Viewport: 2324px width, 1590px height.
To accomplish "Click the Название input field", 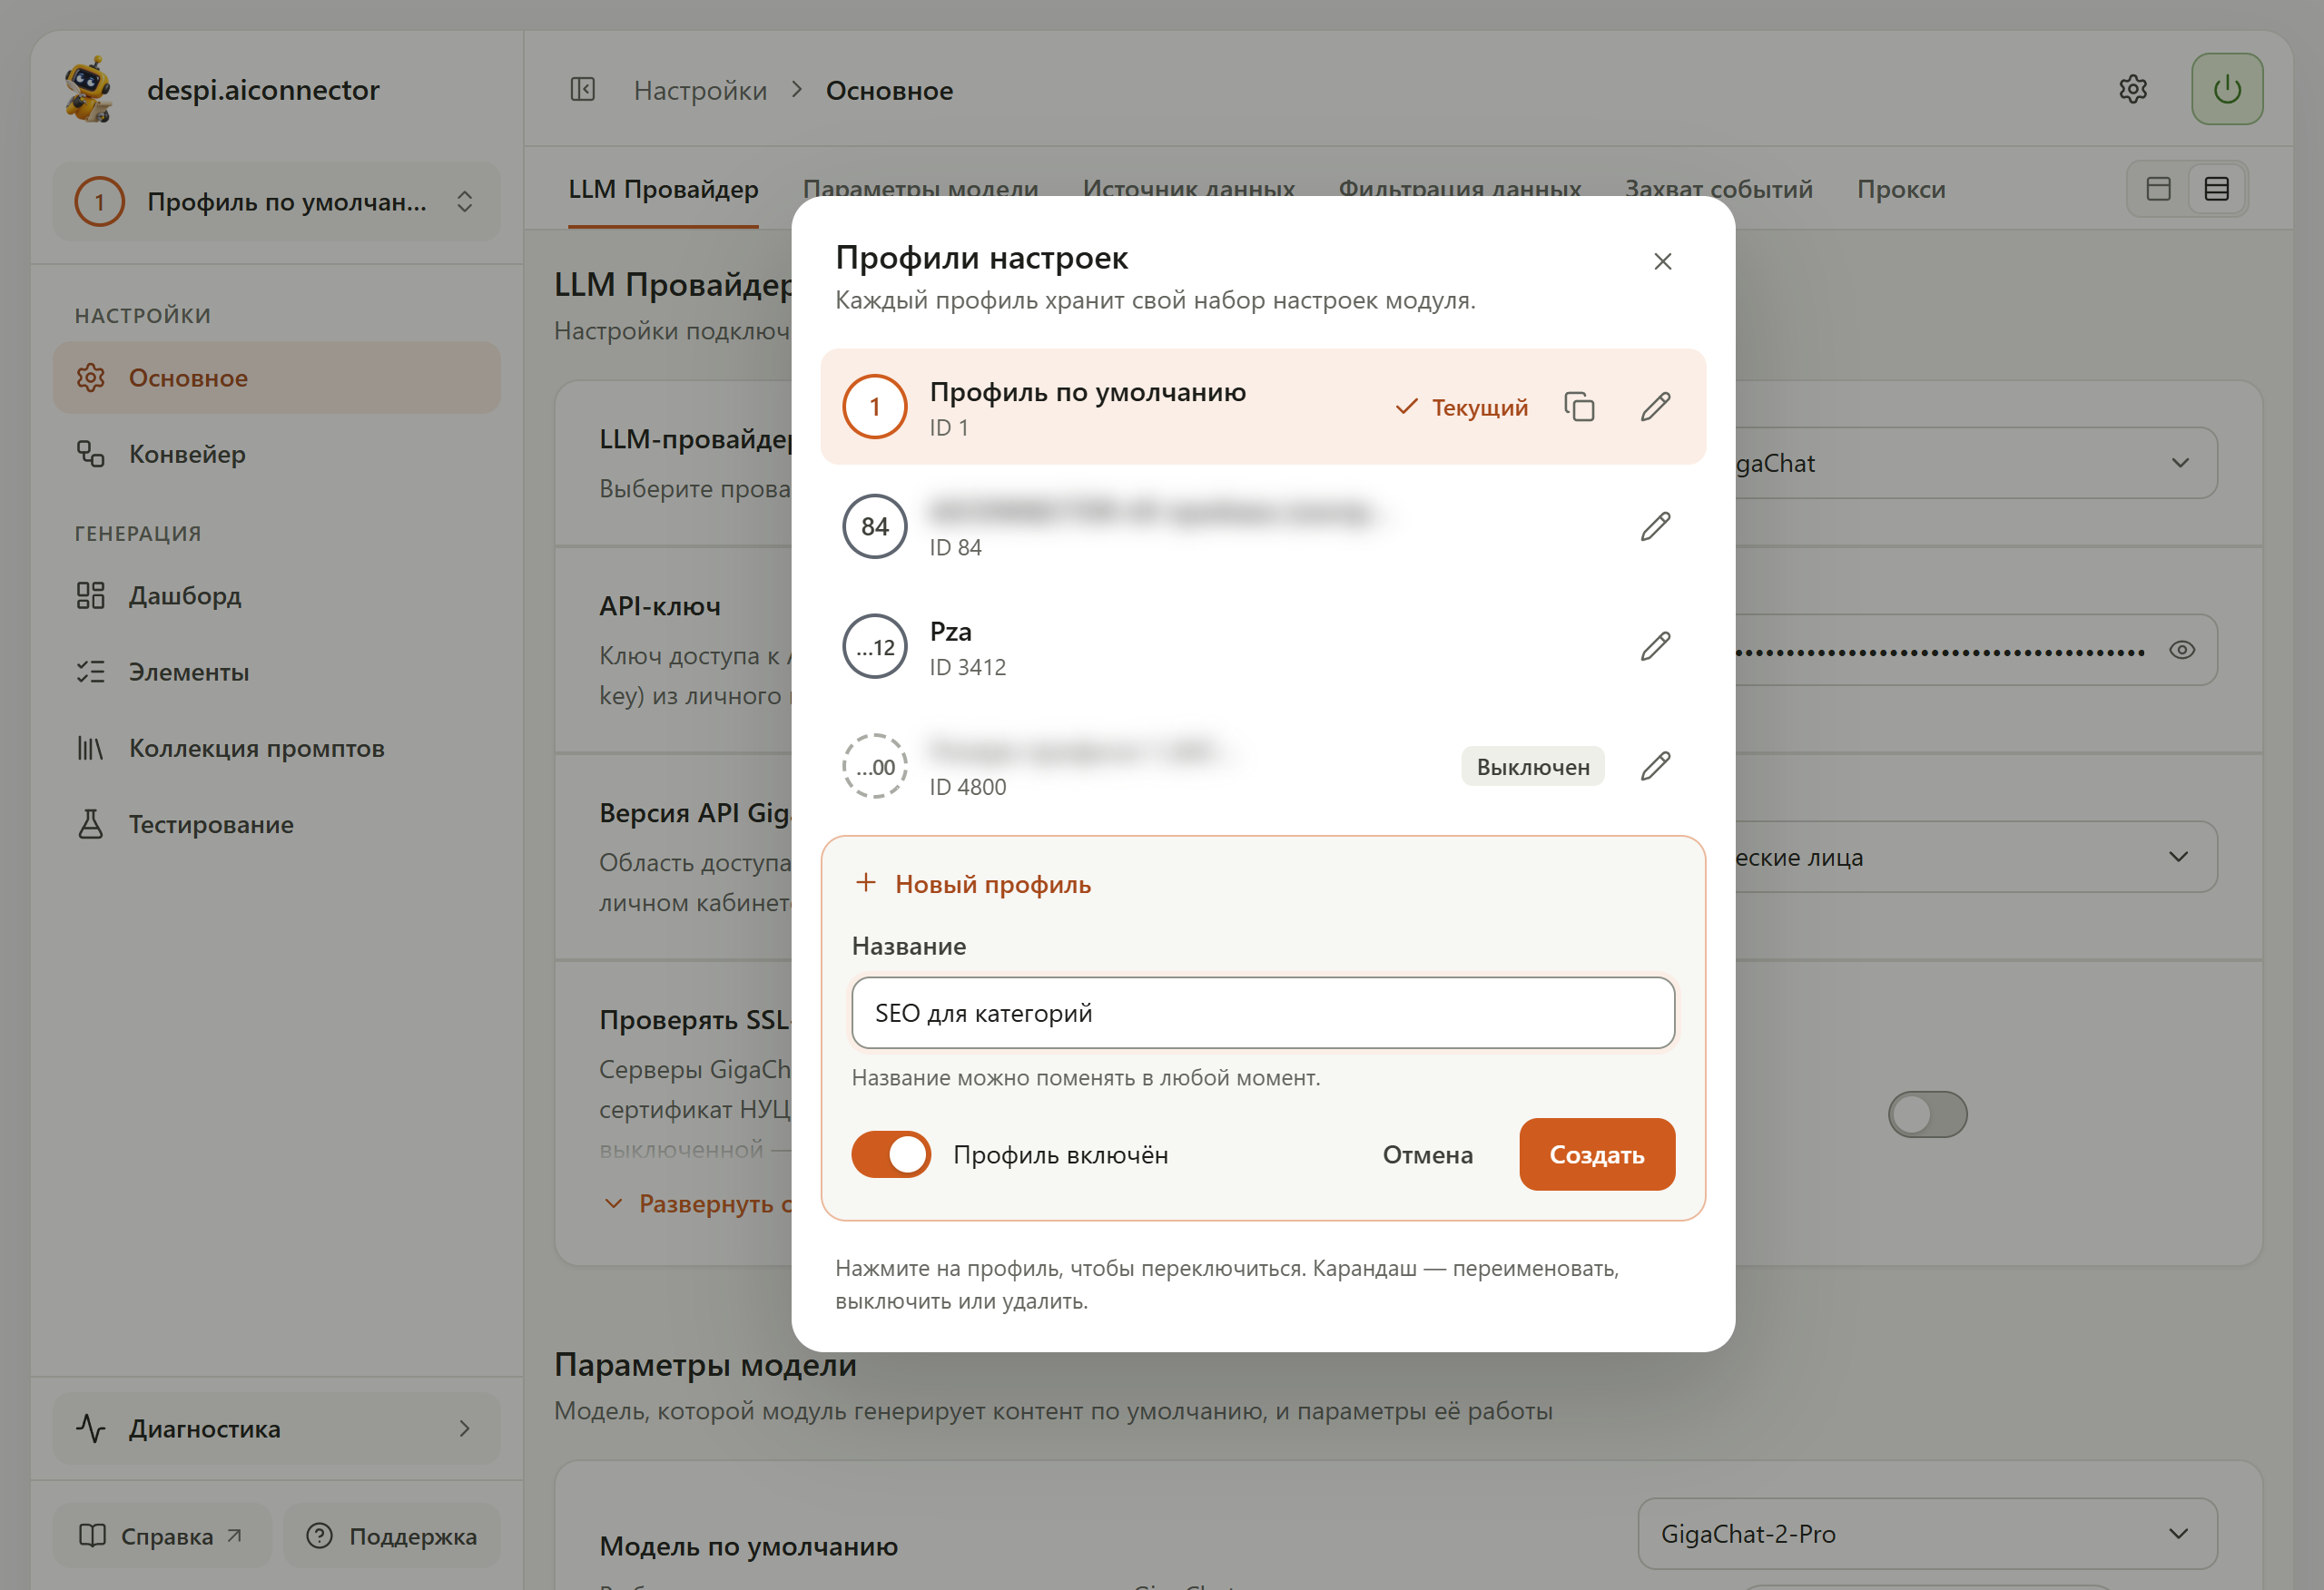I will (1263, 1014).
